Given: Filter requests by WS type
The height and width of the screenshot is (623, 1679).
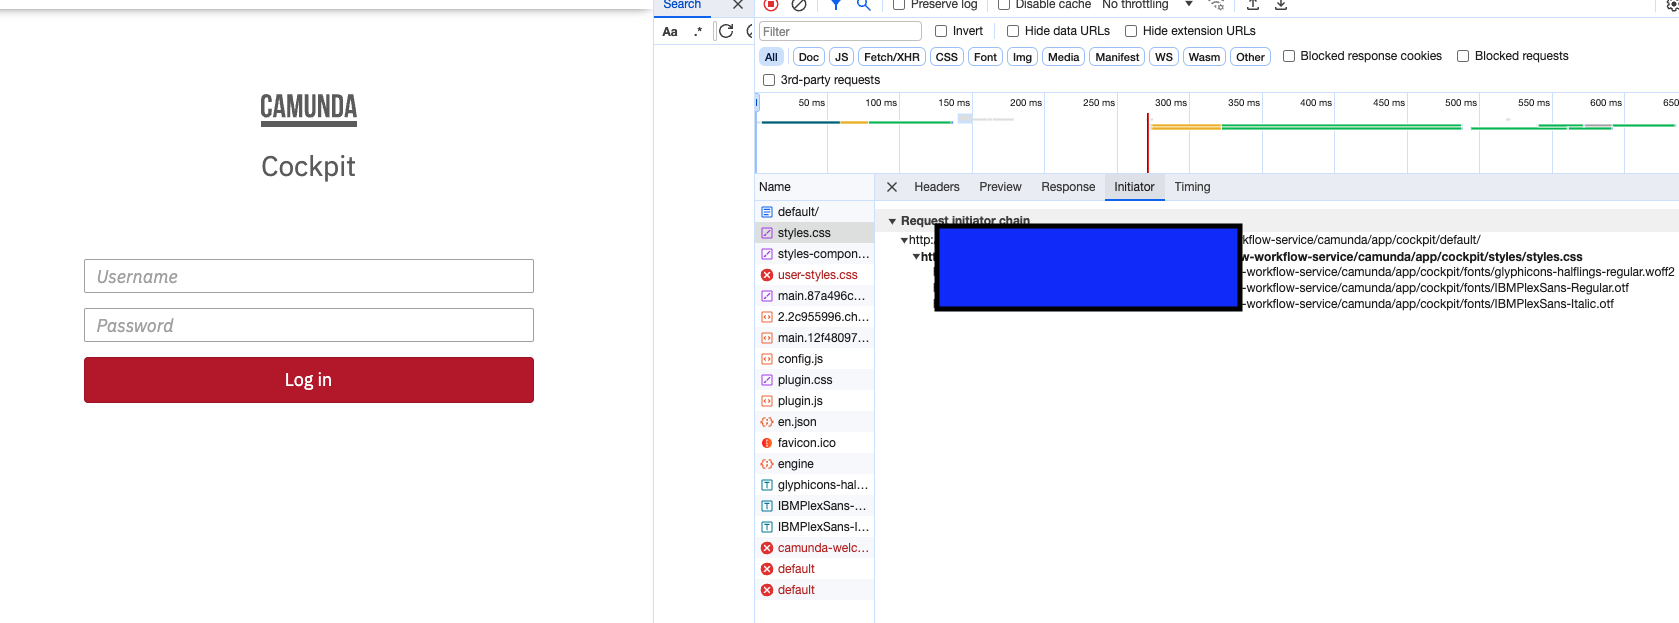Looking at the screenshot, I should click(x=1164, y=57).
